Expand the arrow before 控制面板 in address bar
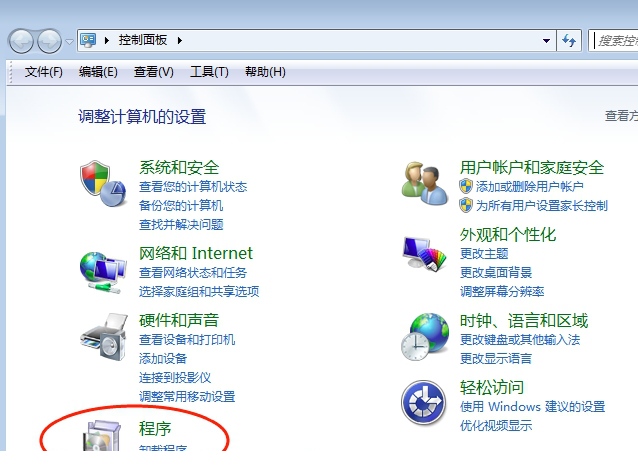Screen dimensions: 638x469 click(x=107, y=40)
